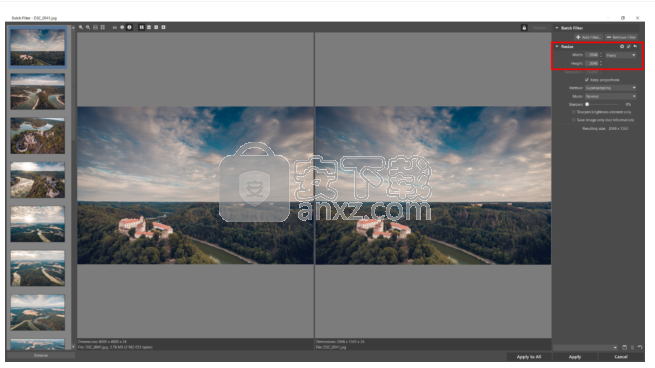Click the zoom out magnifier icon
Image resolution: width=655 pixels, height=368 pixels.
pyautogui.click(x=88, y=27)
